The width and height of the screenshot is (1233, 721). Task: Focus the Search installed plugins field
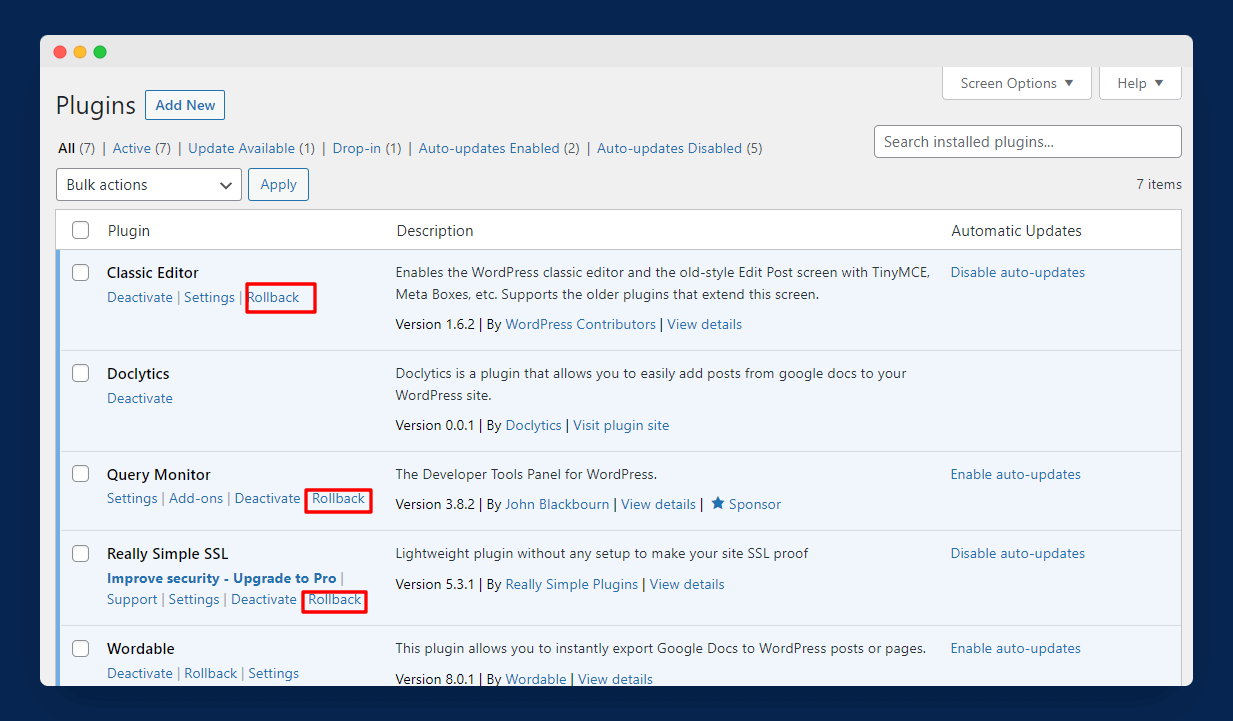1027,142
